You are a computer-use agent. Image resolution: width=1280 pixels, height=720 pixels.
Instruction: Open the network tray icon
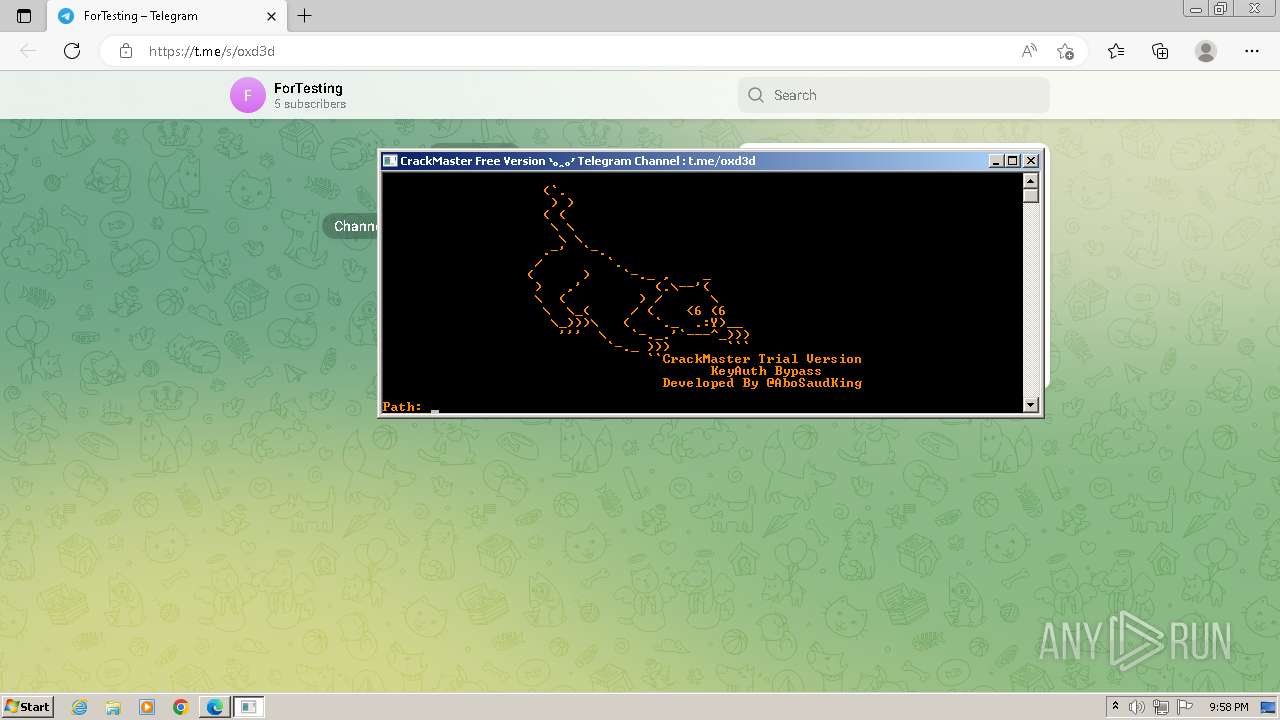(x=1161, y=707)
